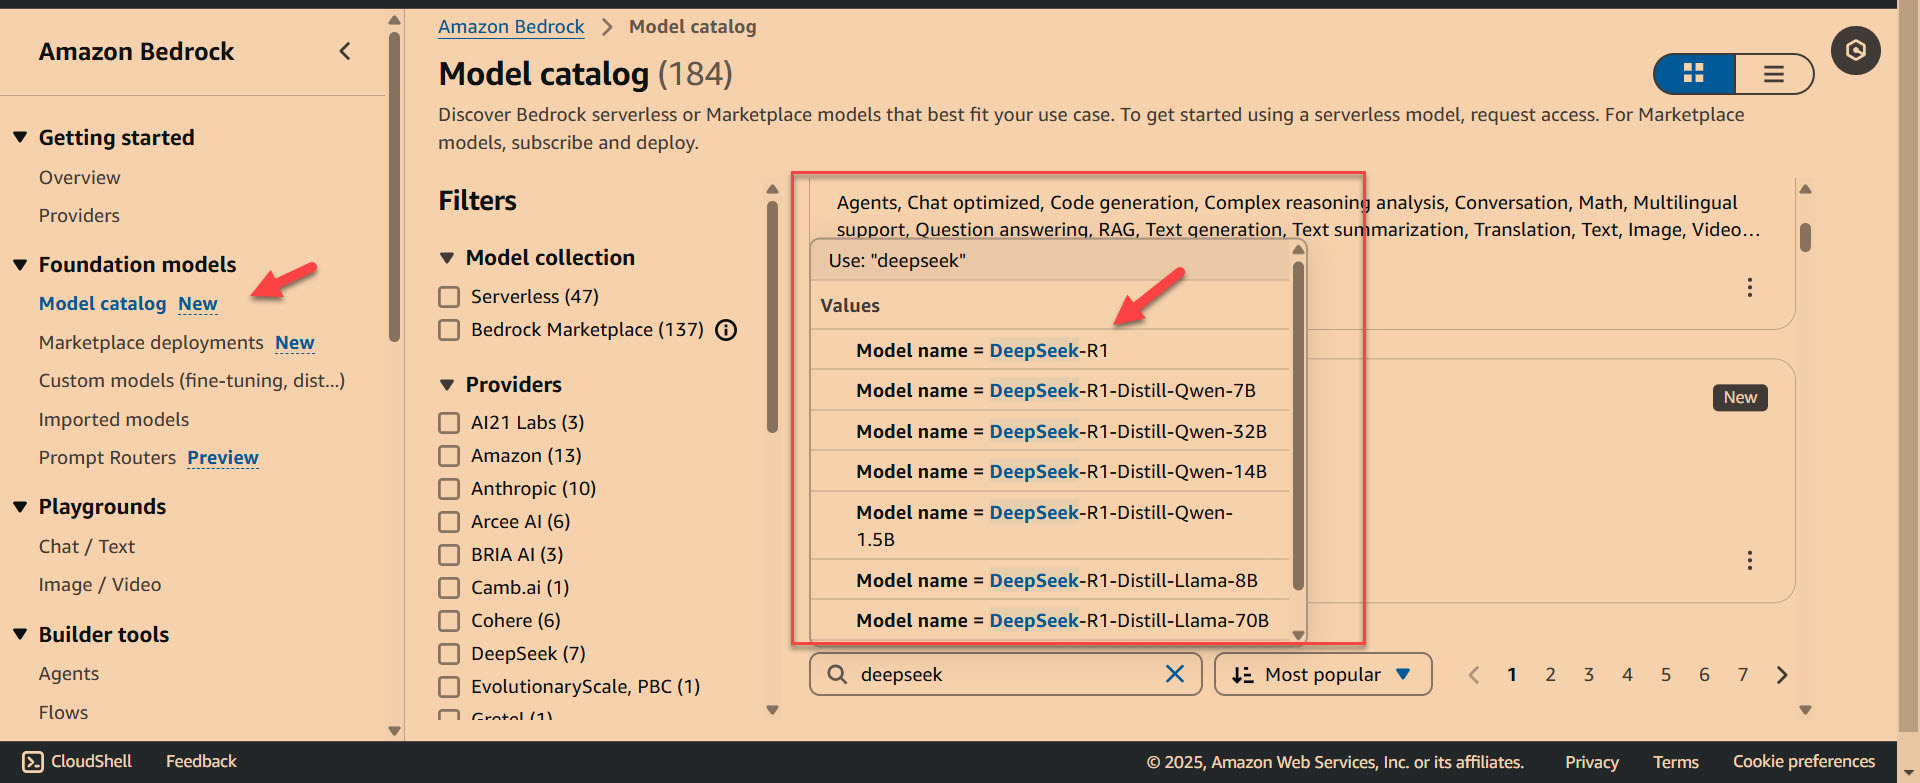This screenshot has width=1920, height=783.
Task: Filter by Arcee AI provider
Action: click(x=449, y=522)
